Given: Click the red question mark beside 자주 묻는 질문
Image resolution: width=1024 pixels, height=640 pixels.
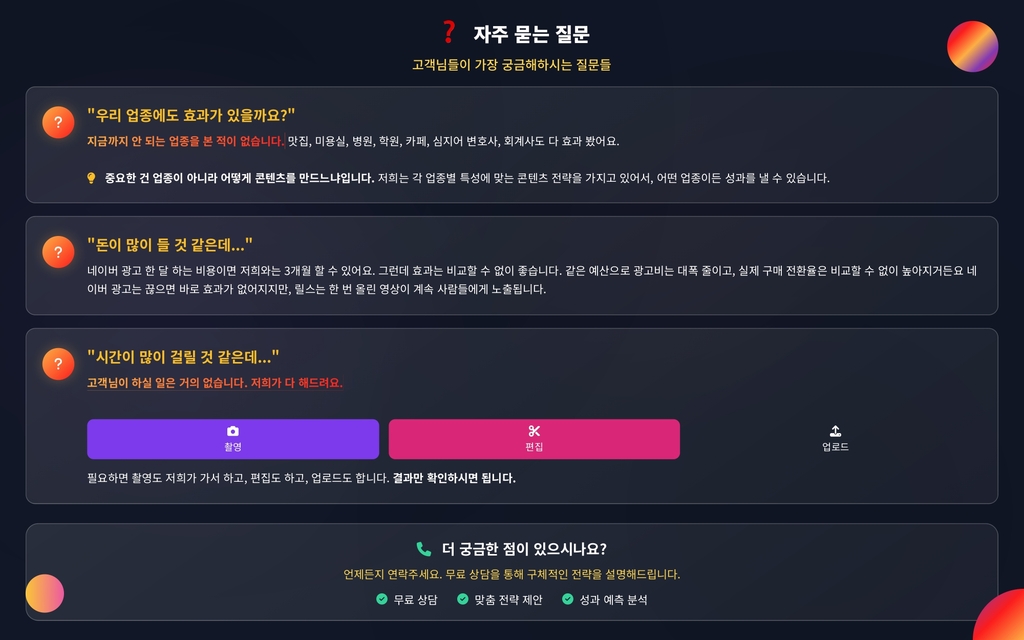Looking at the screenshot, I should coord(449,32).
